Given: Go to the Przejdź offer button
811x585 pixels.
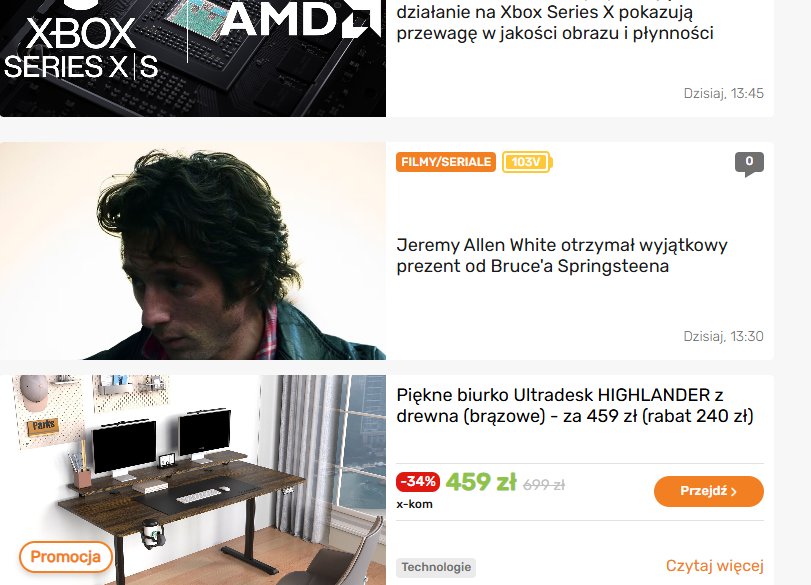Looking at the screenshot, I should coord(709,491).
